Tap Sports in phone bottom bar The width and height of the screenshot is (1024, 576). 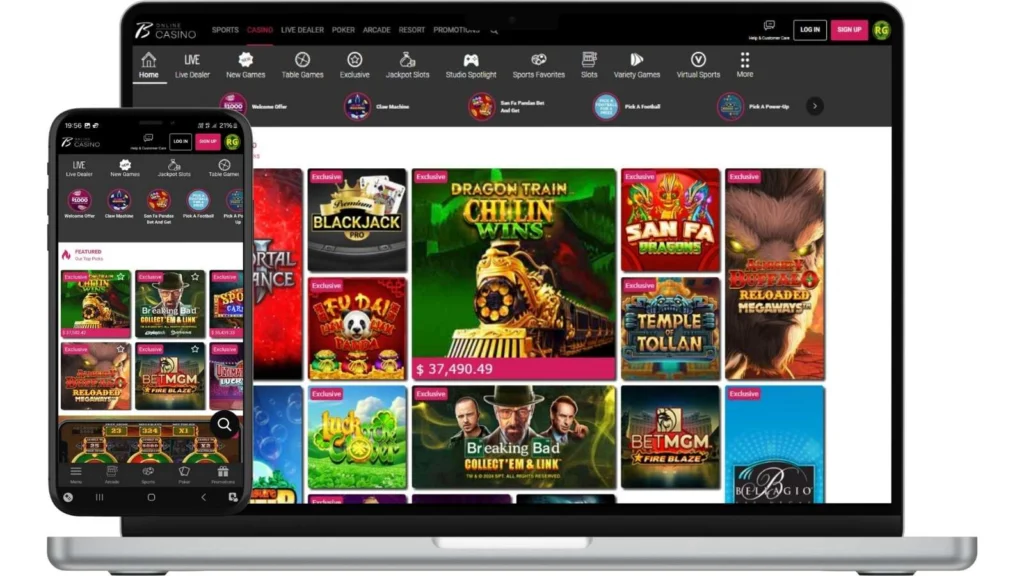pos(148,475)
